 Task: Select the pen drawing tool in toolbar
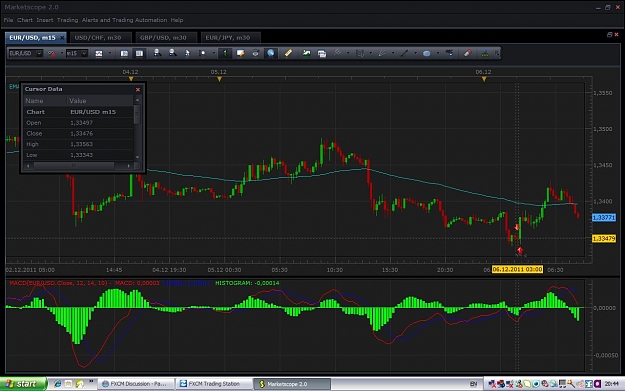point(382,53)
